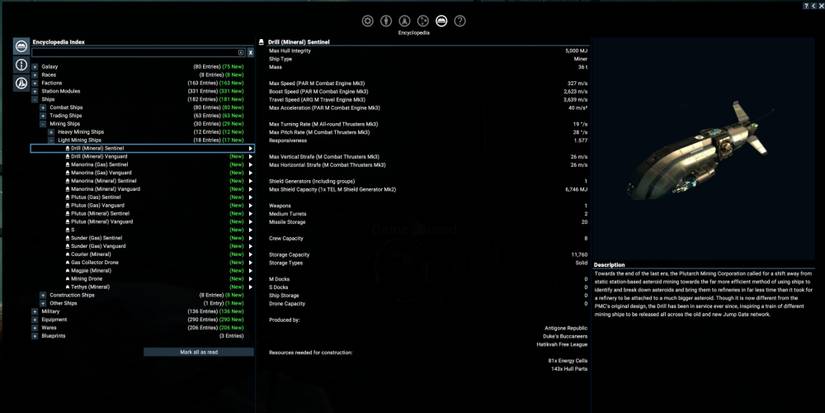Collapse the Light Mining Ships group
Screen dimensions: 825x413
pos(51,140)
